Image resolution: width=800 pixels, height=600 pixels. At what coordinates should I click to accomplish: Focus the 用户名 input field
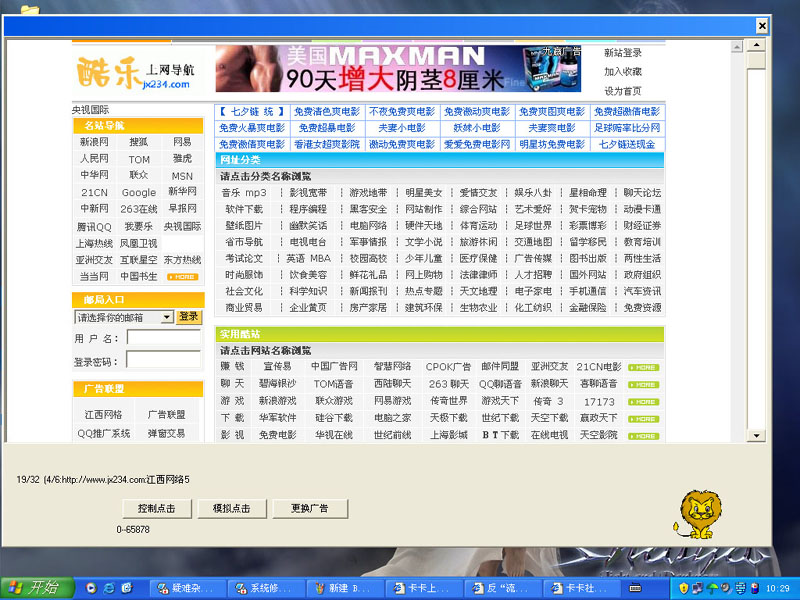pyautogui.click(x=163, y=338)
